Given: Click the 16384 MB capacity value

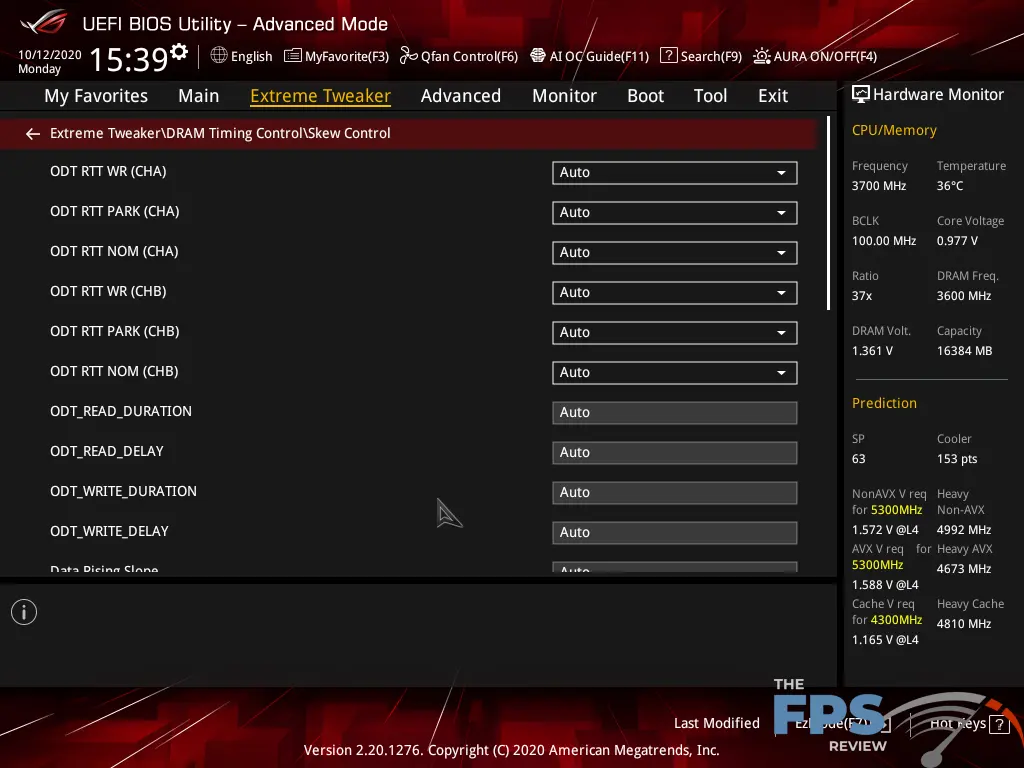Looking at the screenshot, I should pos(965,351).
